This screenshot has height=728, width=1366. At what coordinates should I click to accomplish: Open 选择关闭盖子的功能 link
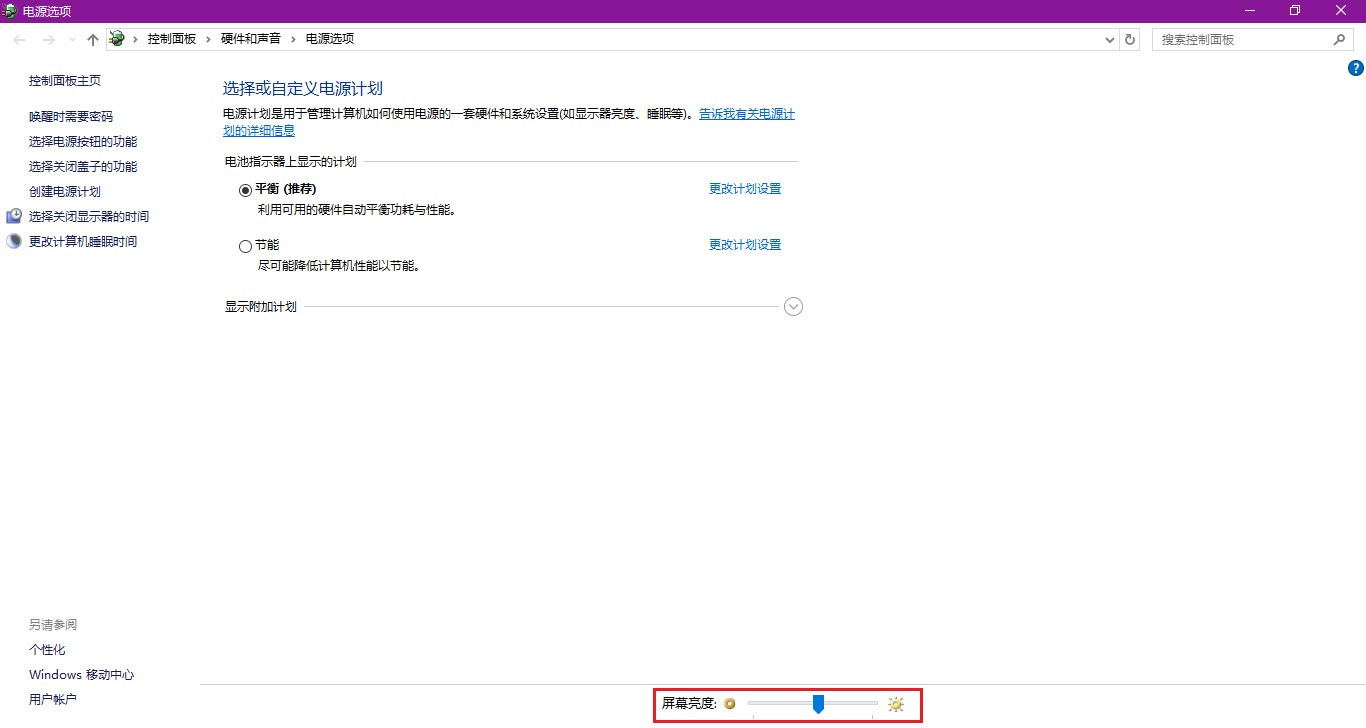tap(83, 167)
